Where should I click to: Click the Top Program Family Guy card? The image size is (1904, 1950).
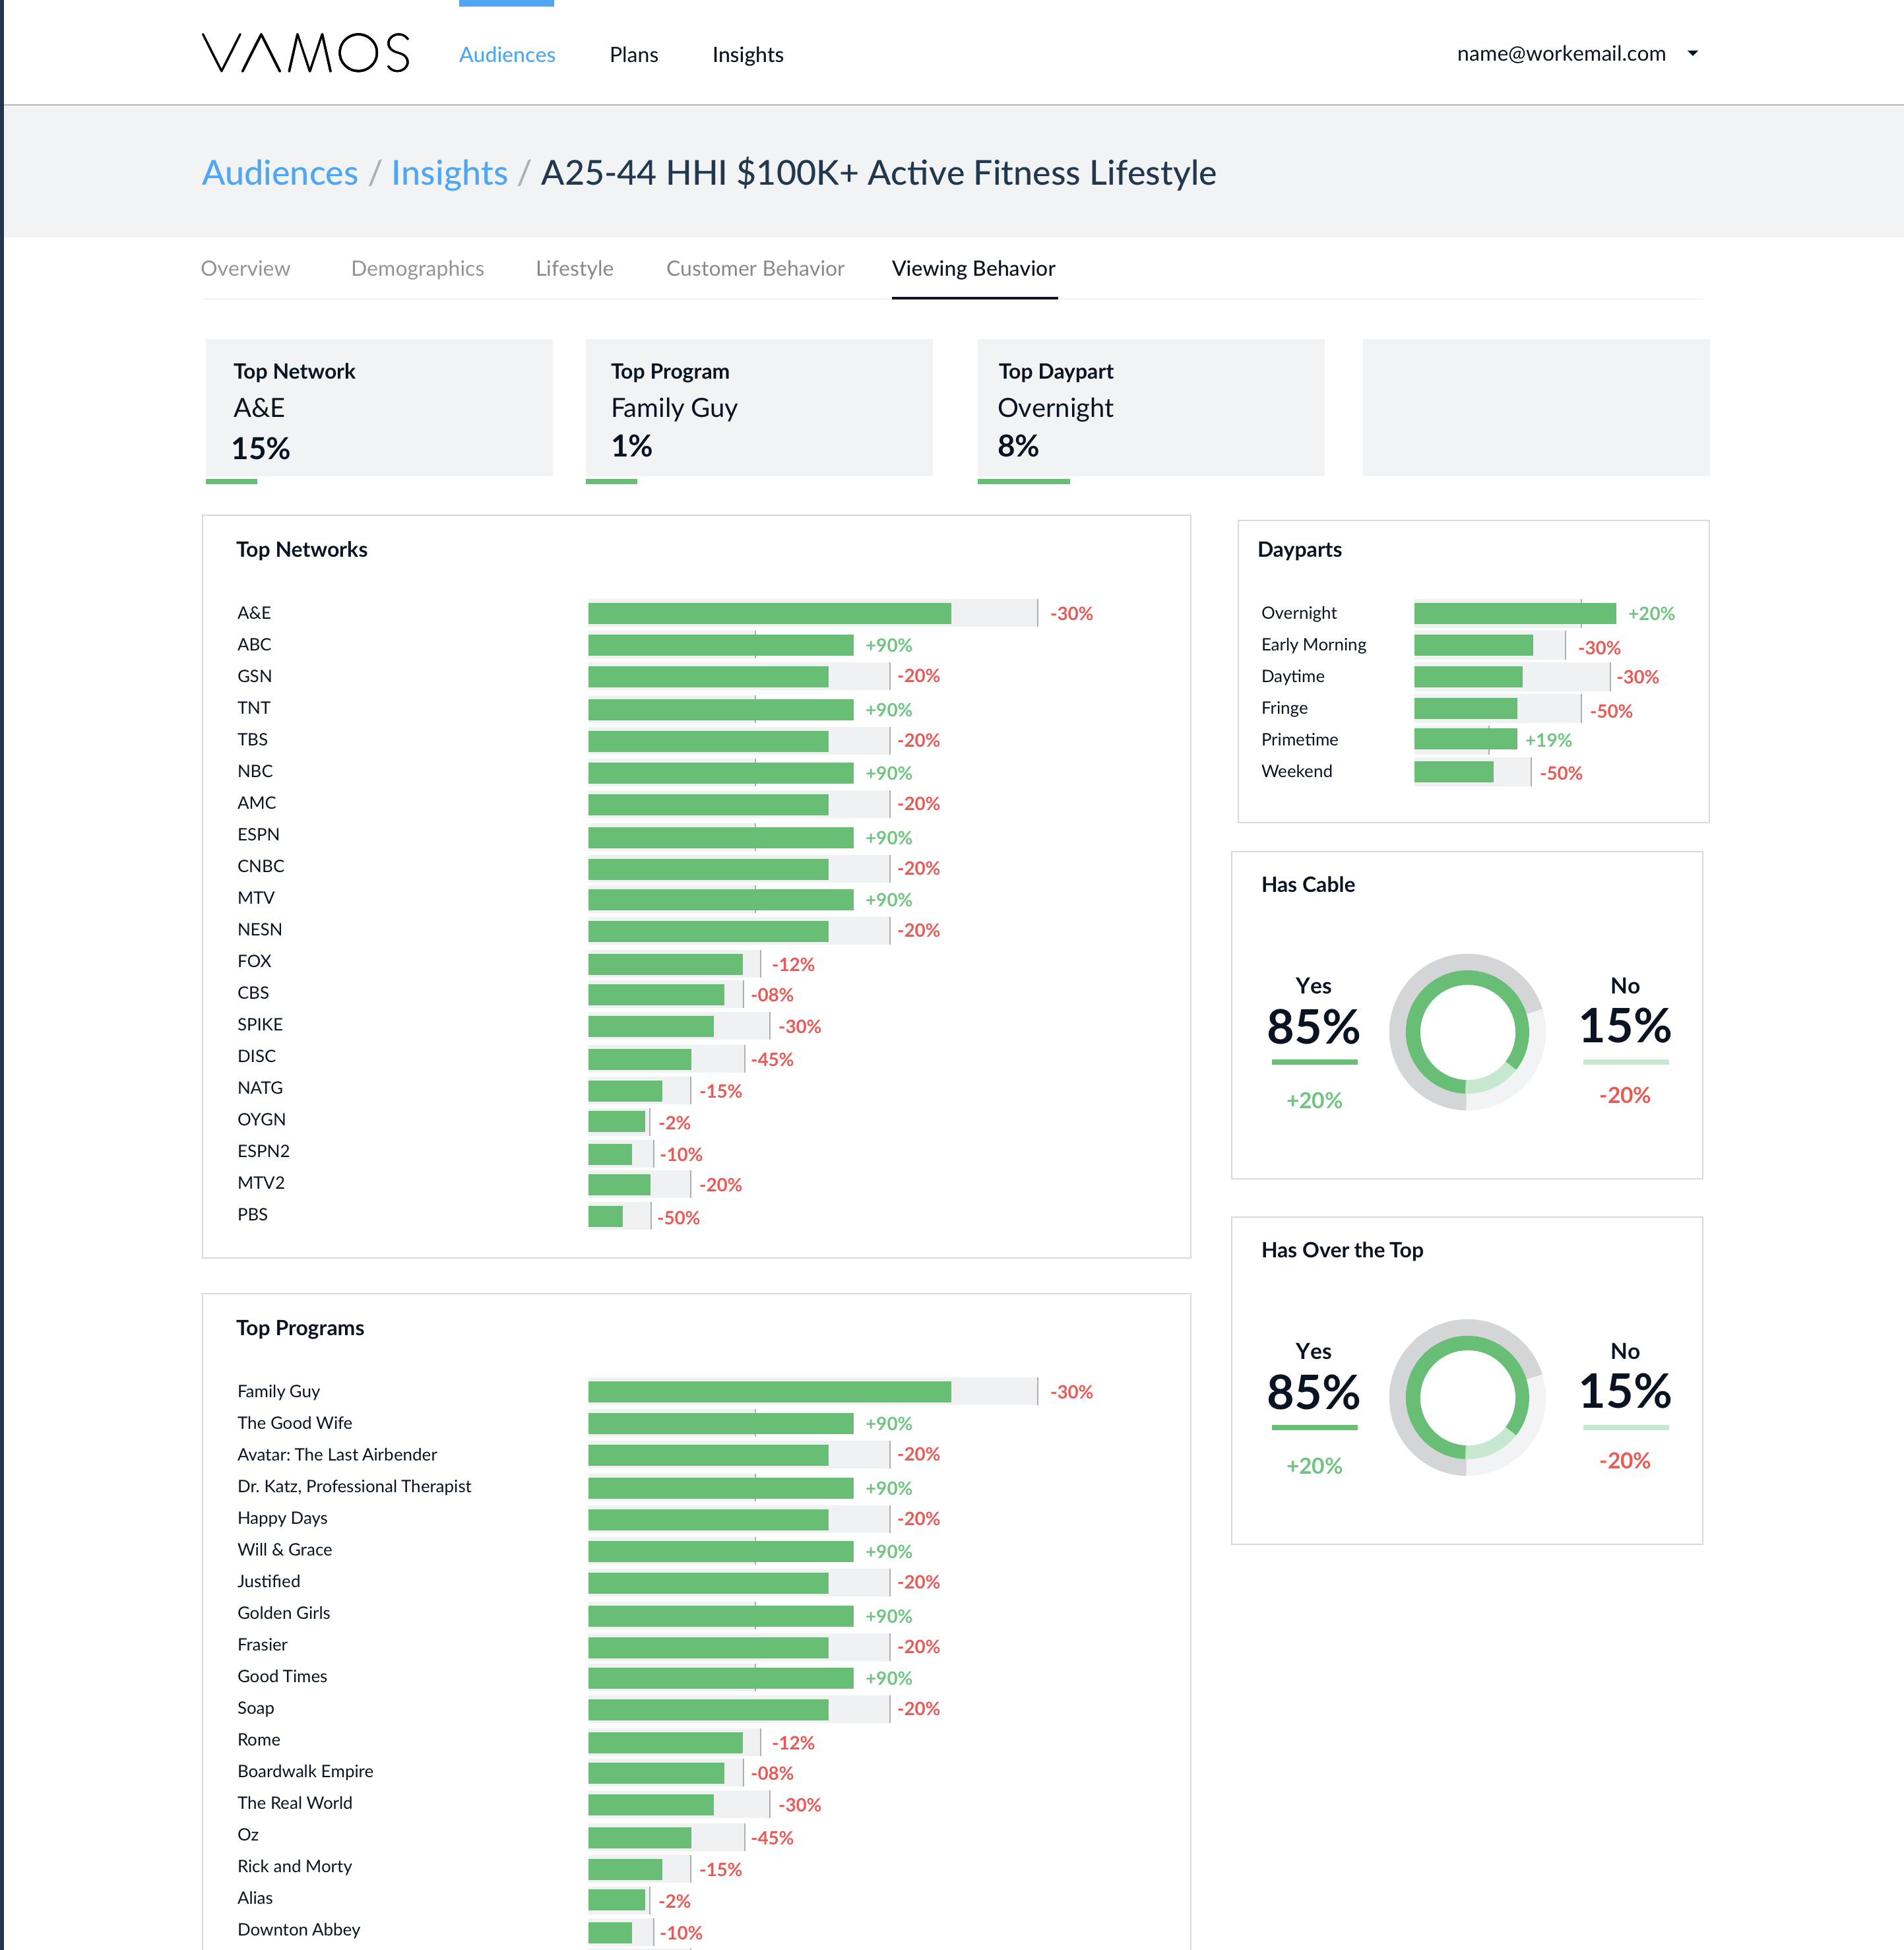[x=759, y=408]
